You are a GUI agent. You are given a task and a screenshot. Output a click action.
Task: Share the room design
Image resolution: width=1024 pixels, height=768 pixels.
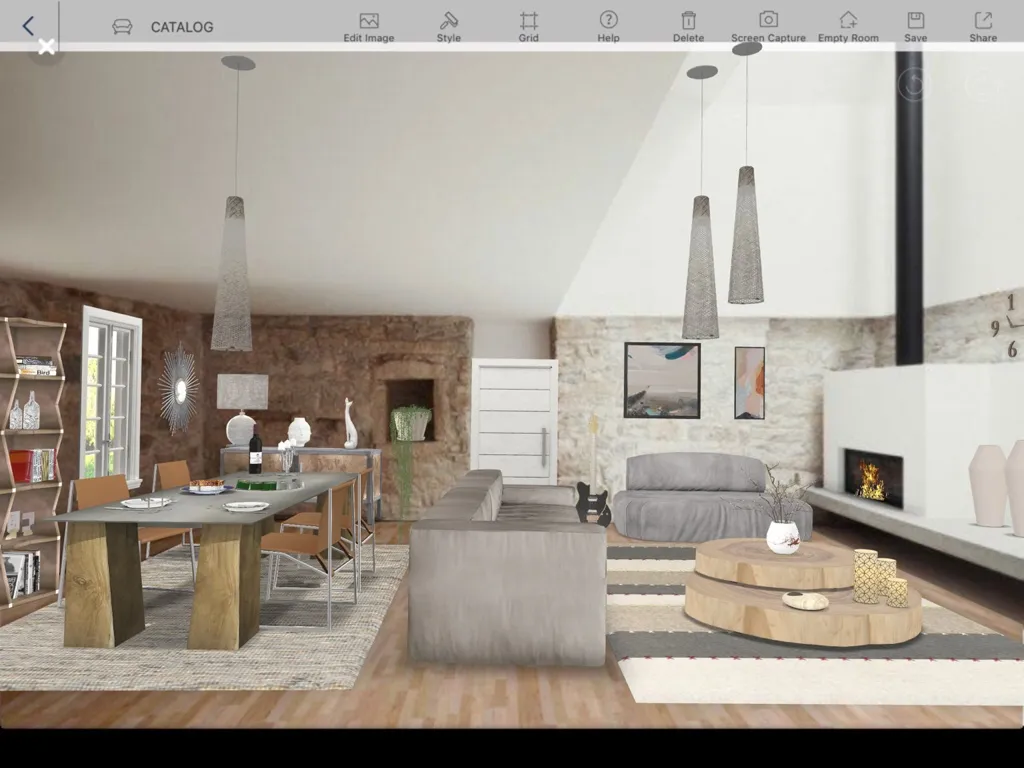point(983,27)
